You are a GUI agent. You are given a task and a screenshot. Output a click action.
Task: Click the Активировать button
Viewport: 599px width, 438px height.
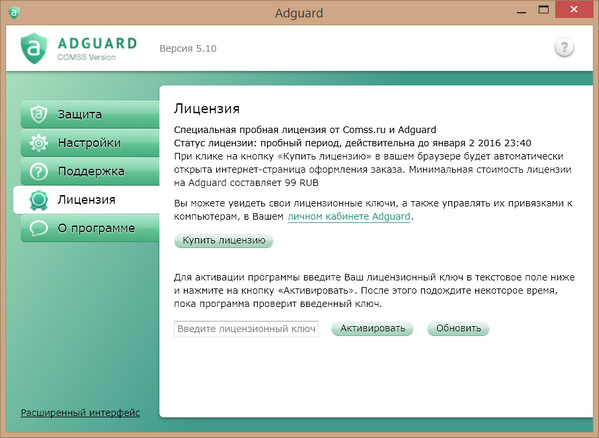coord(372,329)
